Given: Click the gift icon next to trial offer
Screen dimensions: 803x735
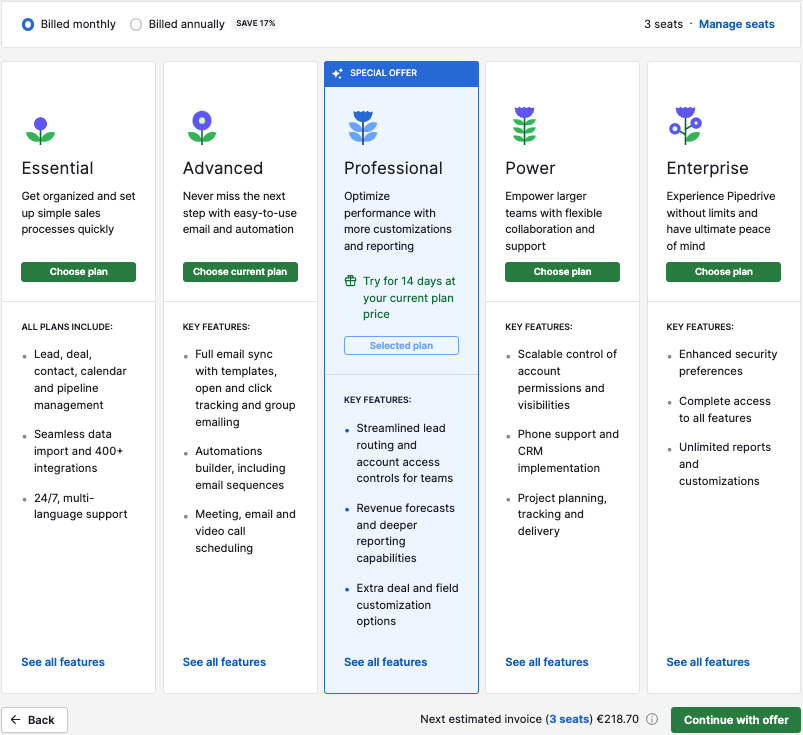Looking at the screenshot, I should (350, 281).
